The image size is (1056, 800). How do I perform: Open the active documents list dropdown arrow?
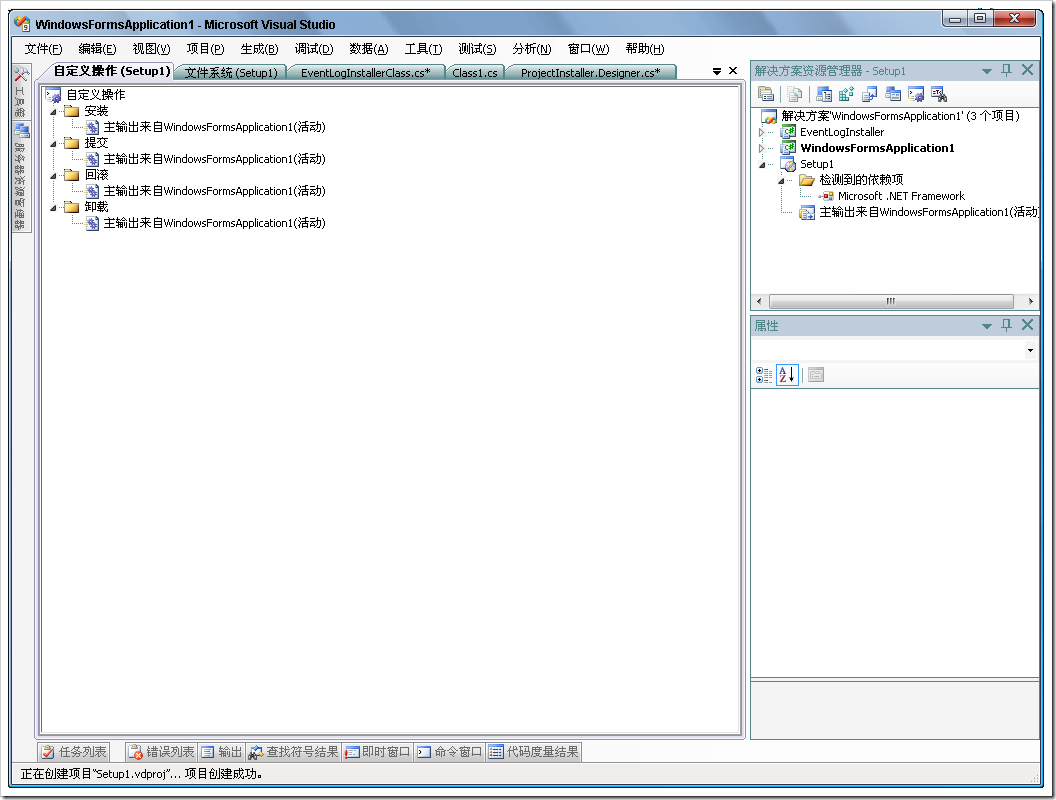tap(717, 71)
